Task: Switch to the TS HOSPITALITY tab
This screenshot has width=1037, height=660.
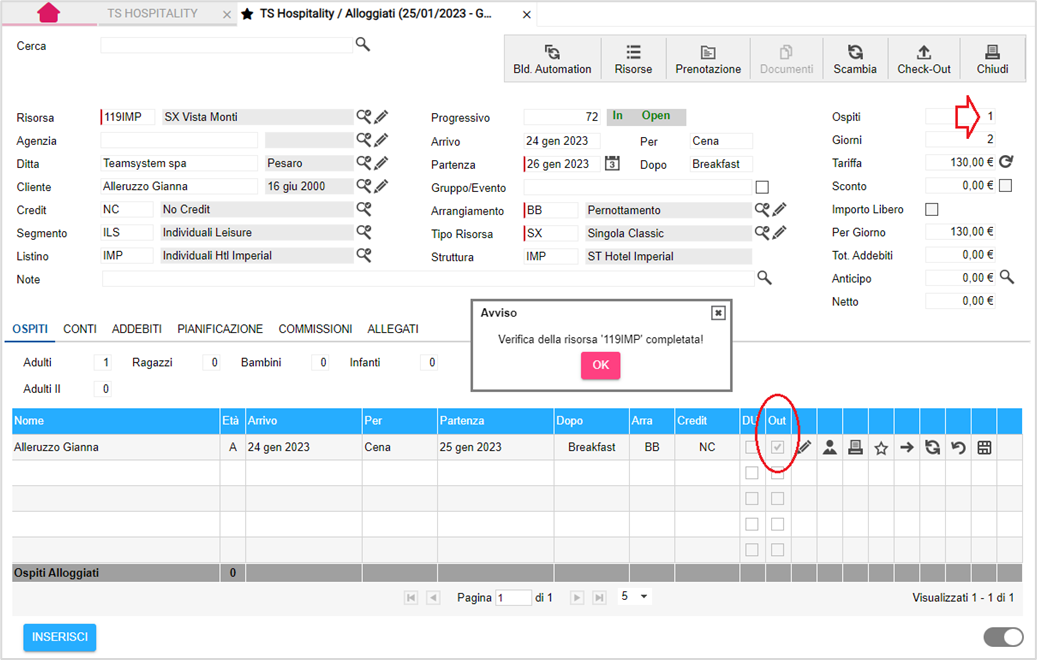Action: click(153, 13)
